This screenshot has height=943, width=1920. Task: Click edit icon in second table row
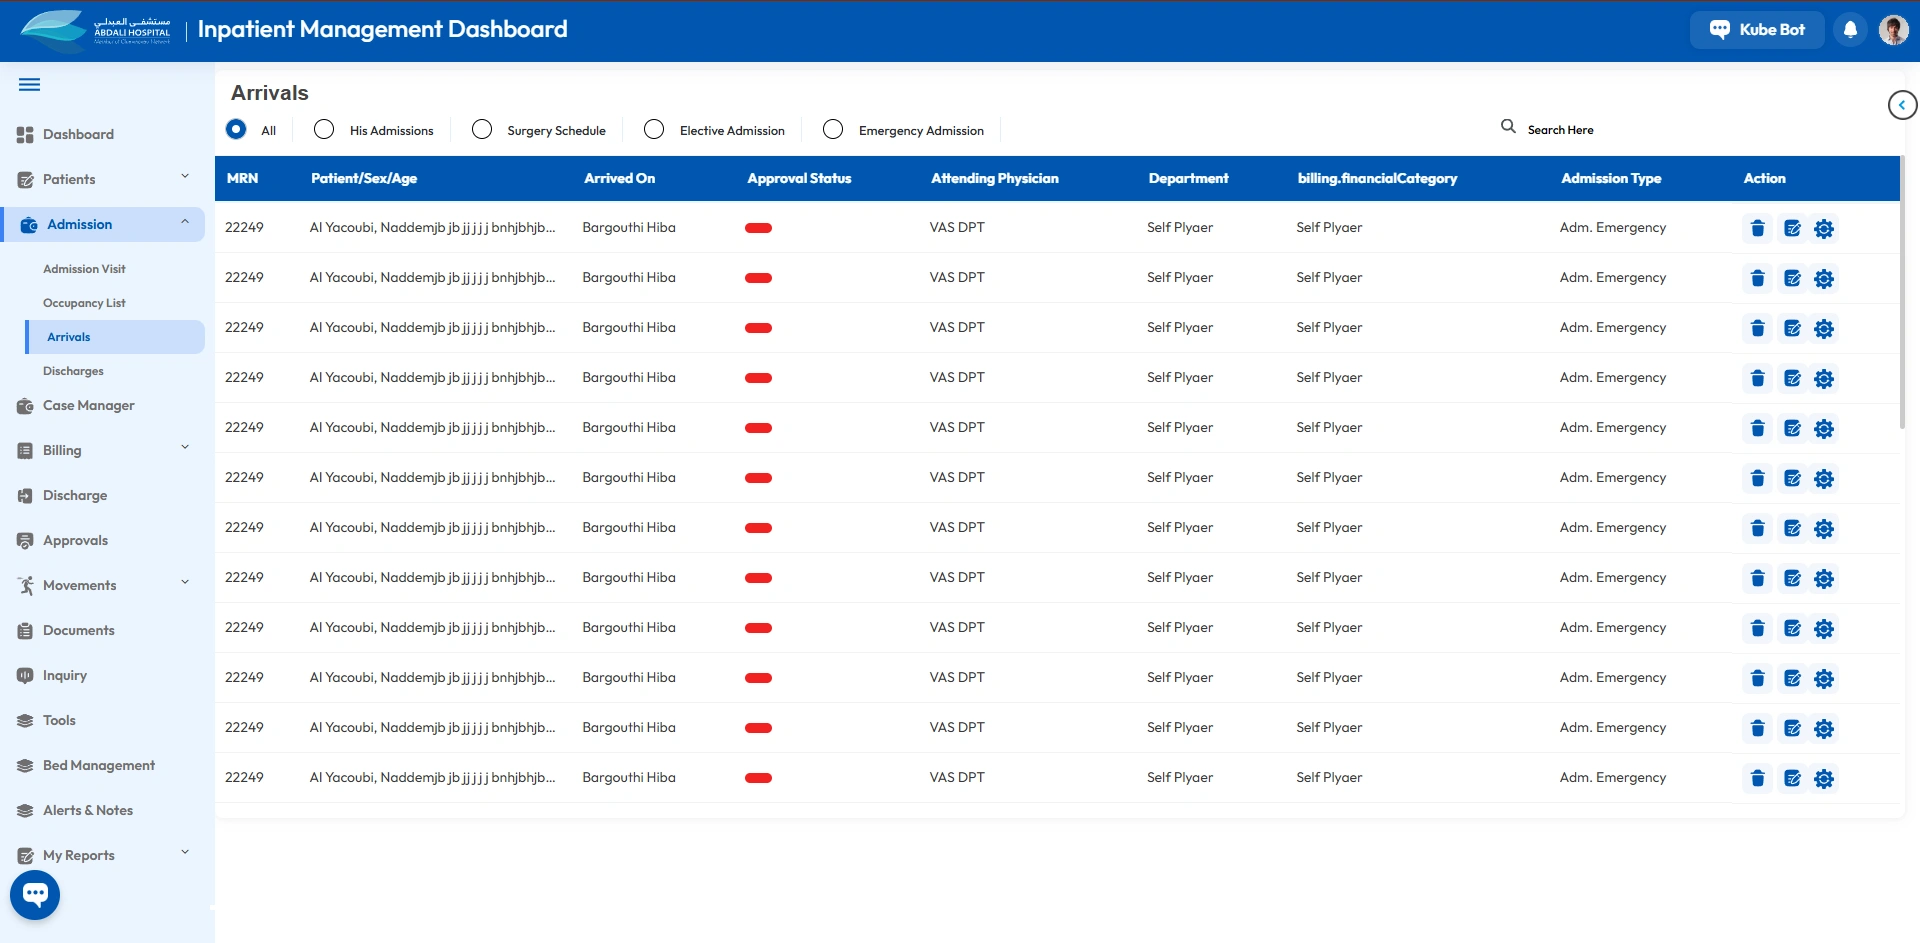pyautogui.click(x=1792, y=279)
